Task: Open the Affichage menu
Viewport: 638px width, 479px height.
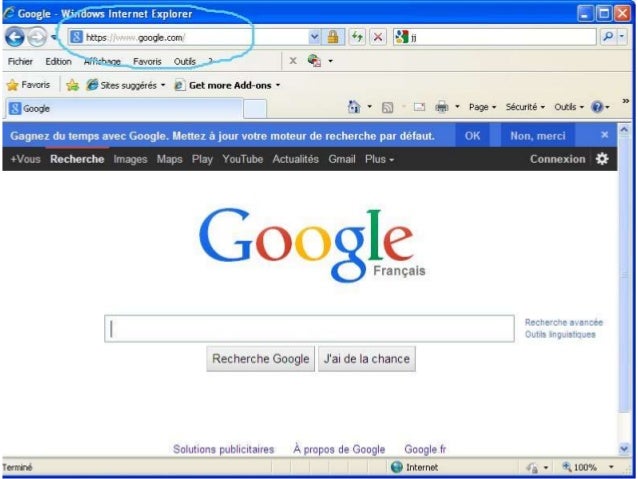Action: [x=102, y=61]
